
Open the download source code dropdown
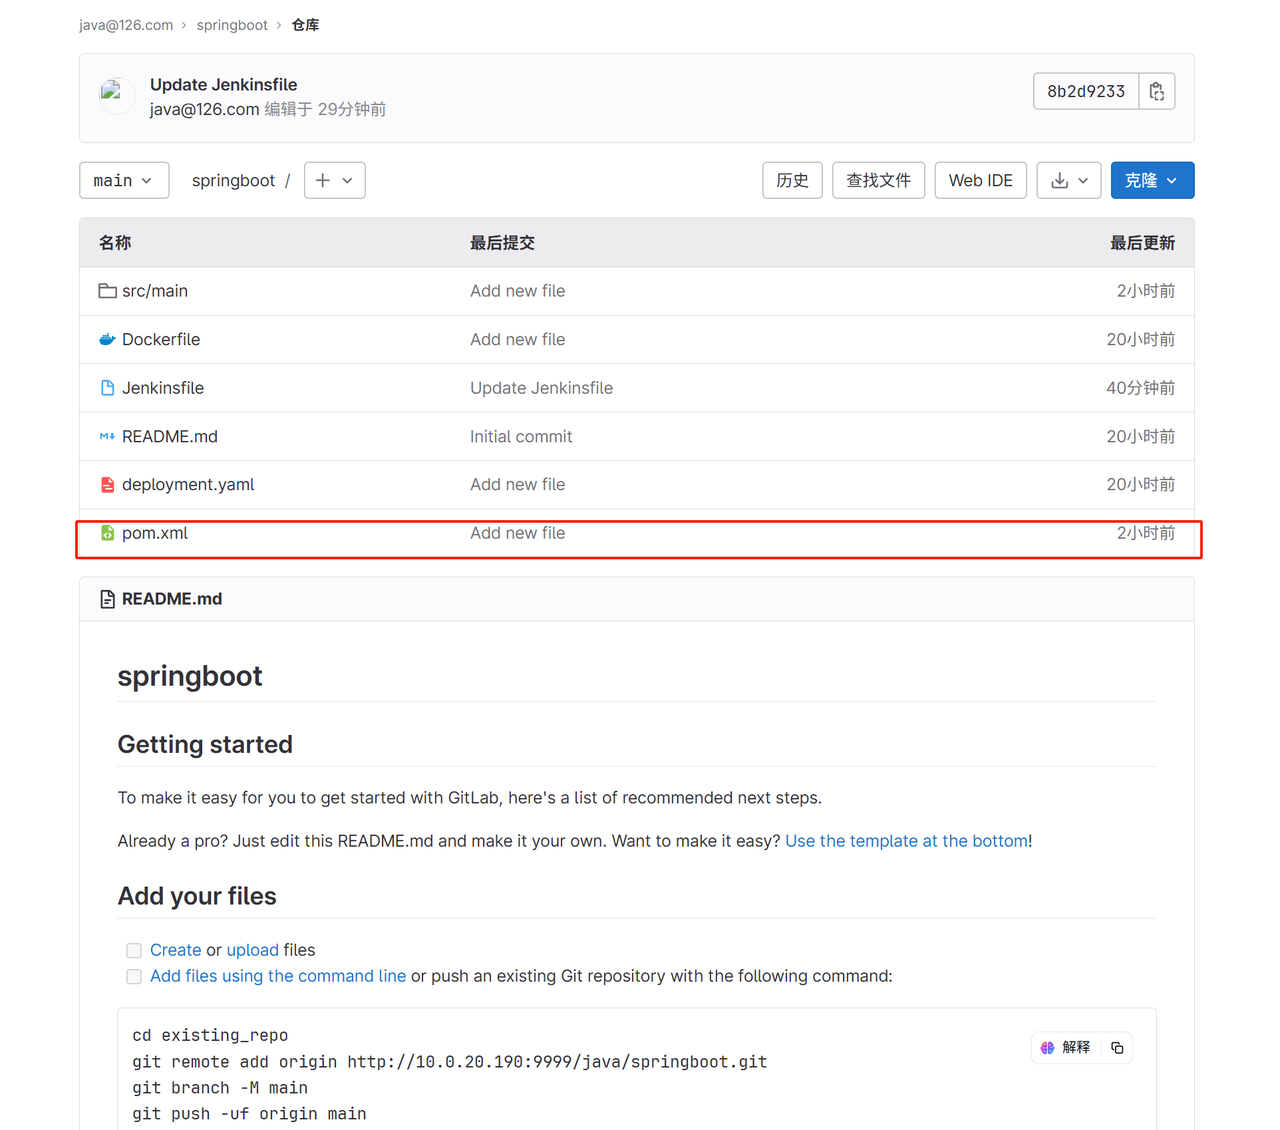coord(1068,181)
